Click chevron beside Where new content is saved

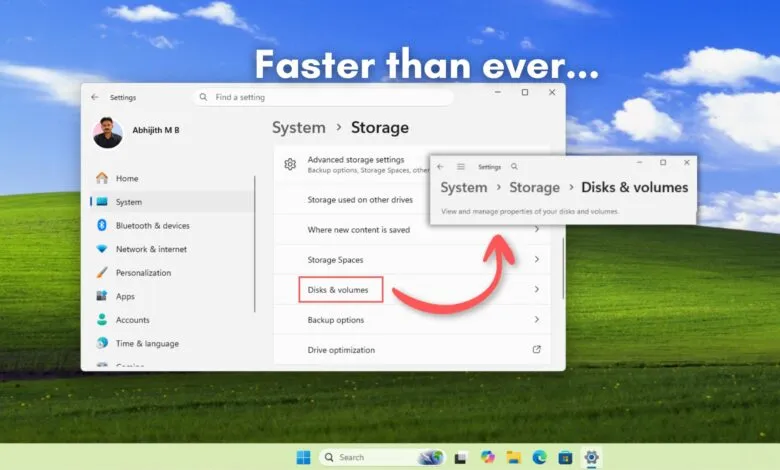(x=537, y=229)
